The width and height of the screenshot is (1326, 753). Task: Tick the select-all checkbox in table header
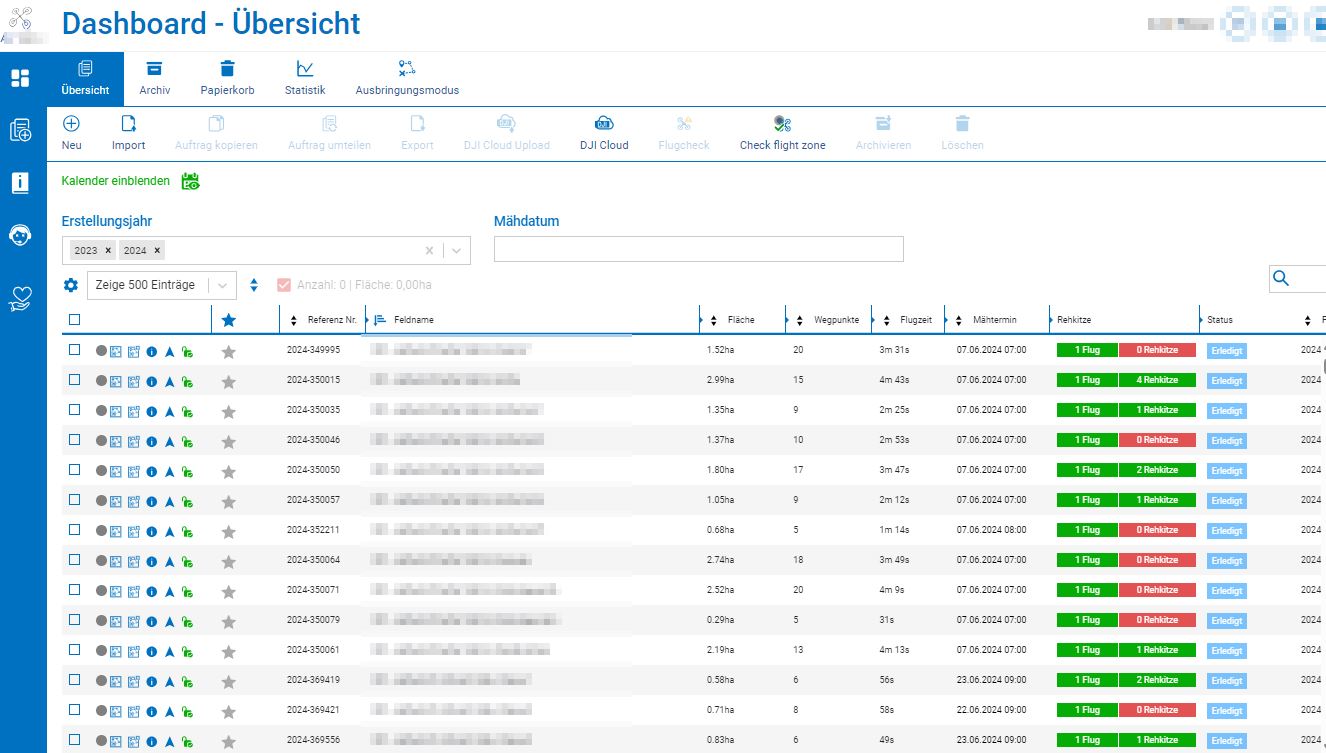(x=74, y=320)
